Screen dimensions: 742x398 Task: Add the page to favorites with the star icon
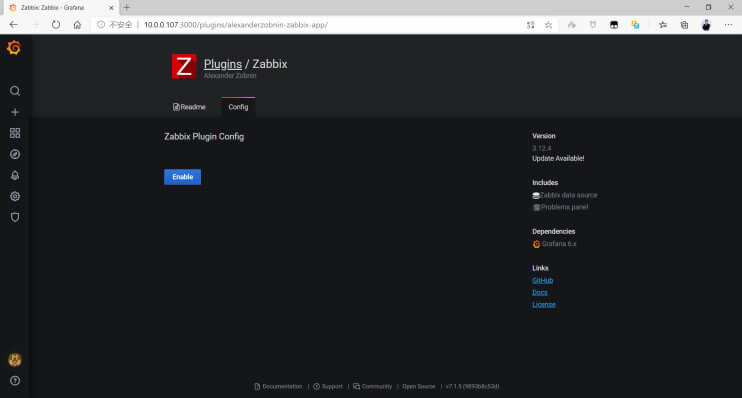pos(548,25)
